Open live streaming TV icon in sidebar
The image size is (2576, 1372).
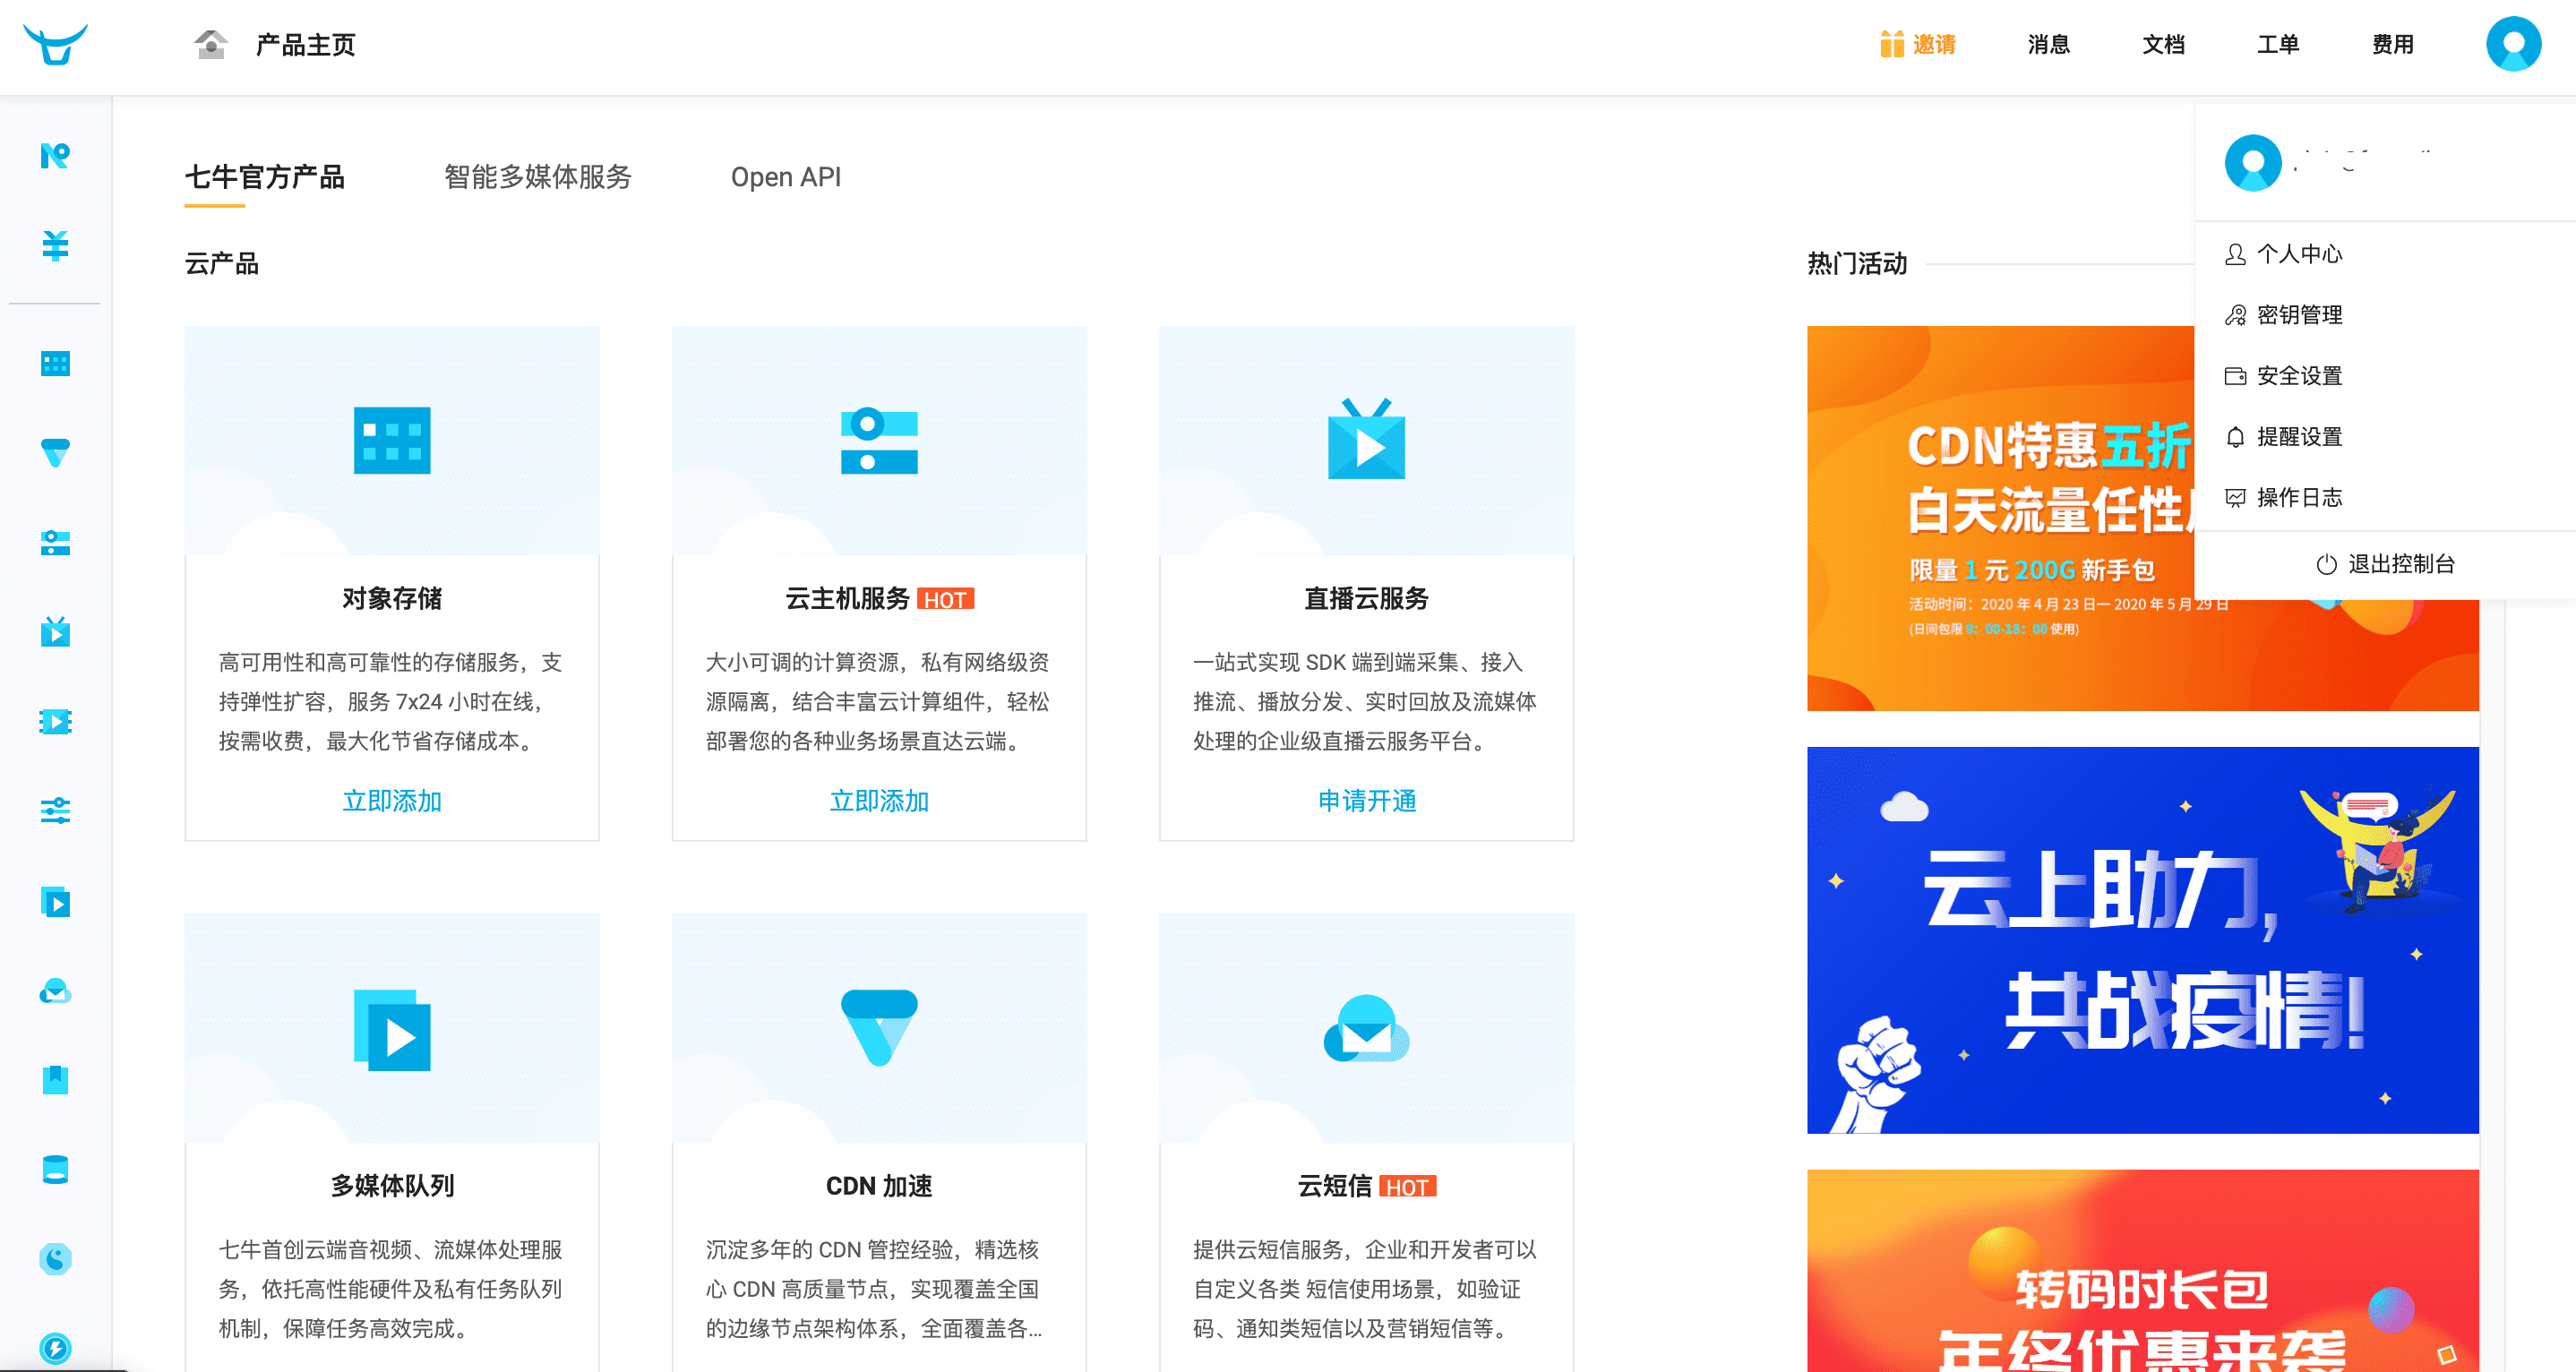55,632
